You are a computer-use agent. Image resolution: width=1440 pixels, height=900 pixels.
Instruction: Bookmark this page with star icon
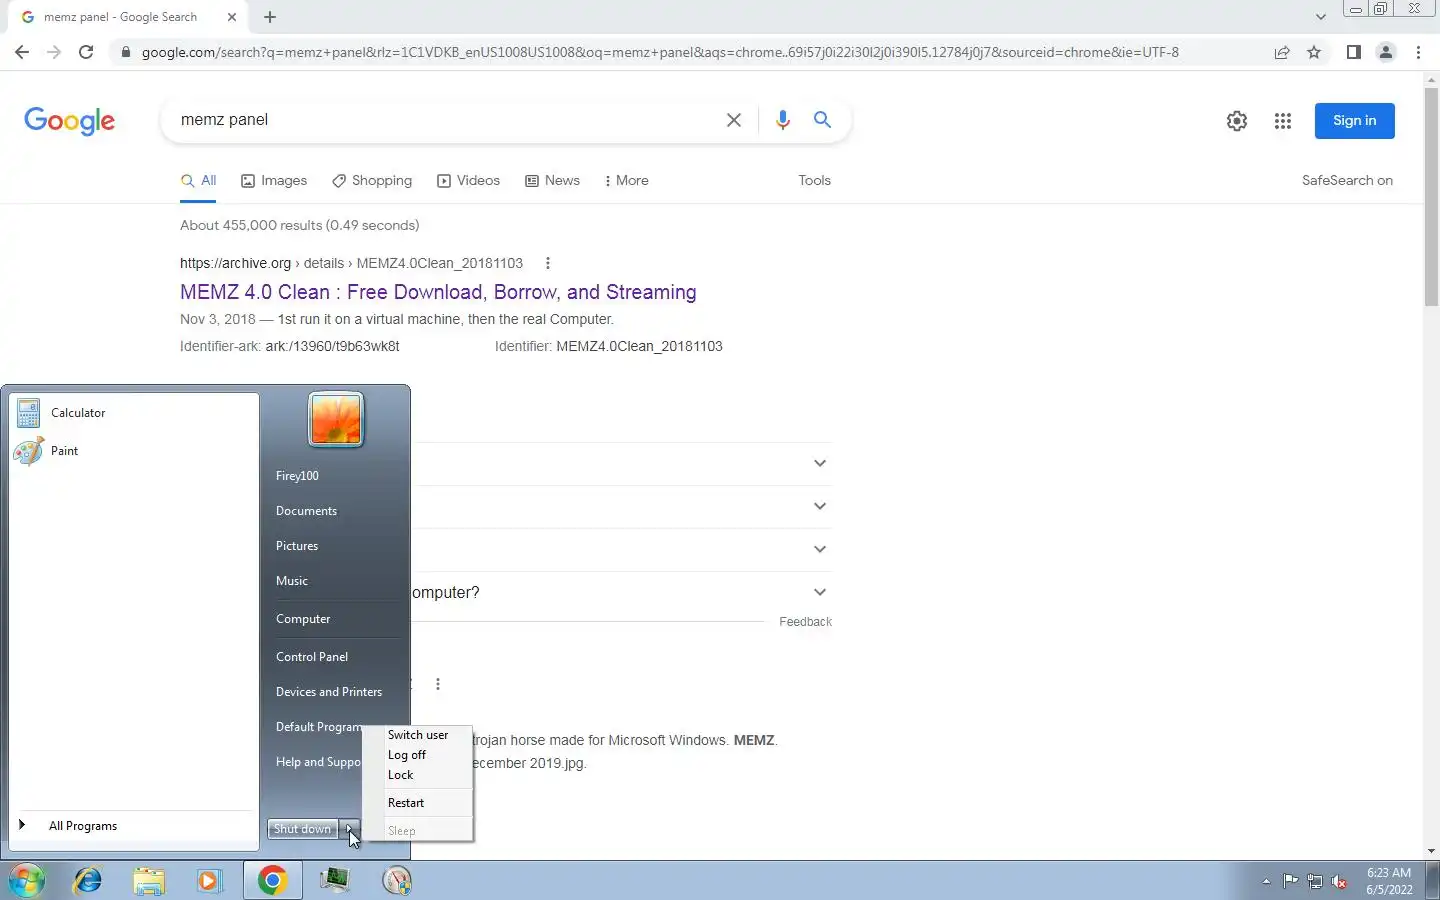(x=1314, y=52)
